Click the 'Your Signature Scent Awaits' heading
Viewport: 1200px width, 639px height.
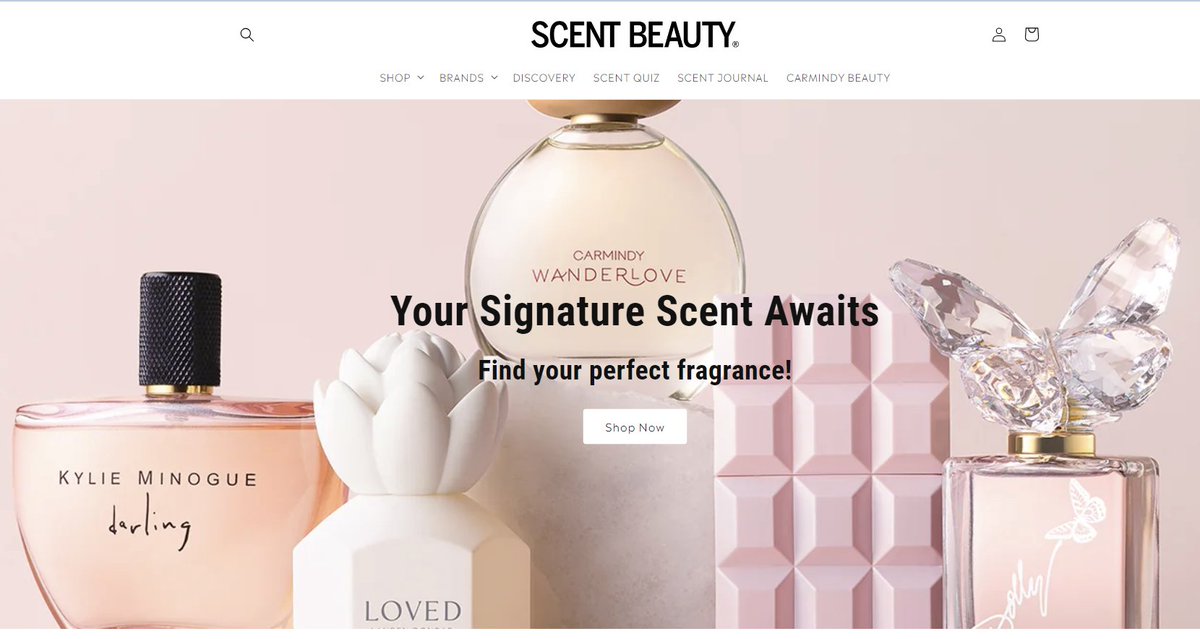[x=635, y=311]
